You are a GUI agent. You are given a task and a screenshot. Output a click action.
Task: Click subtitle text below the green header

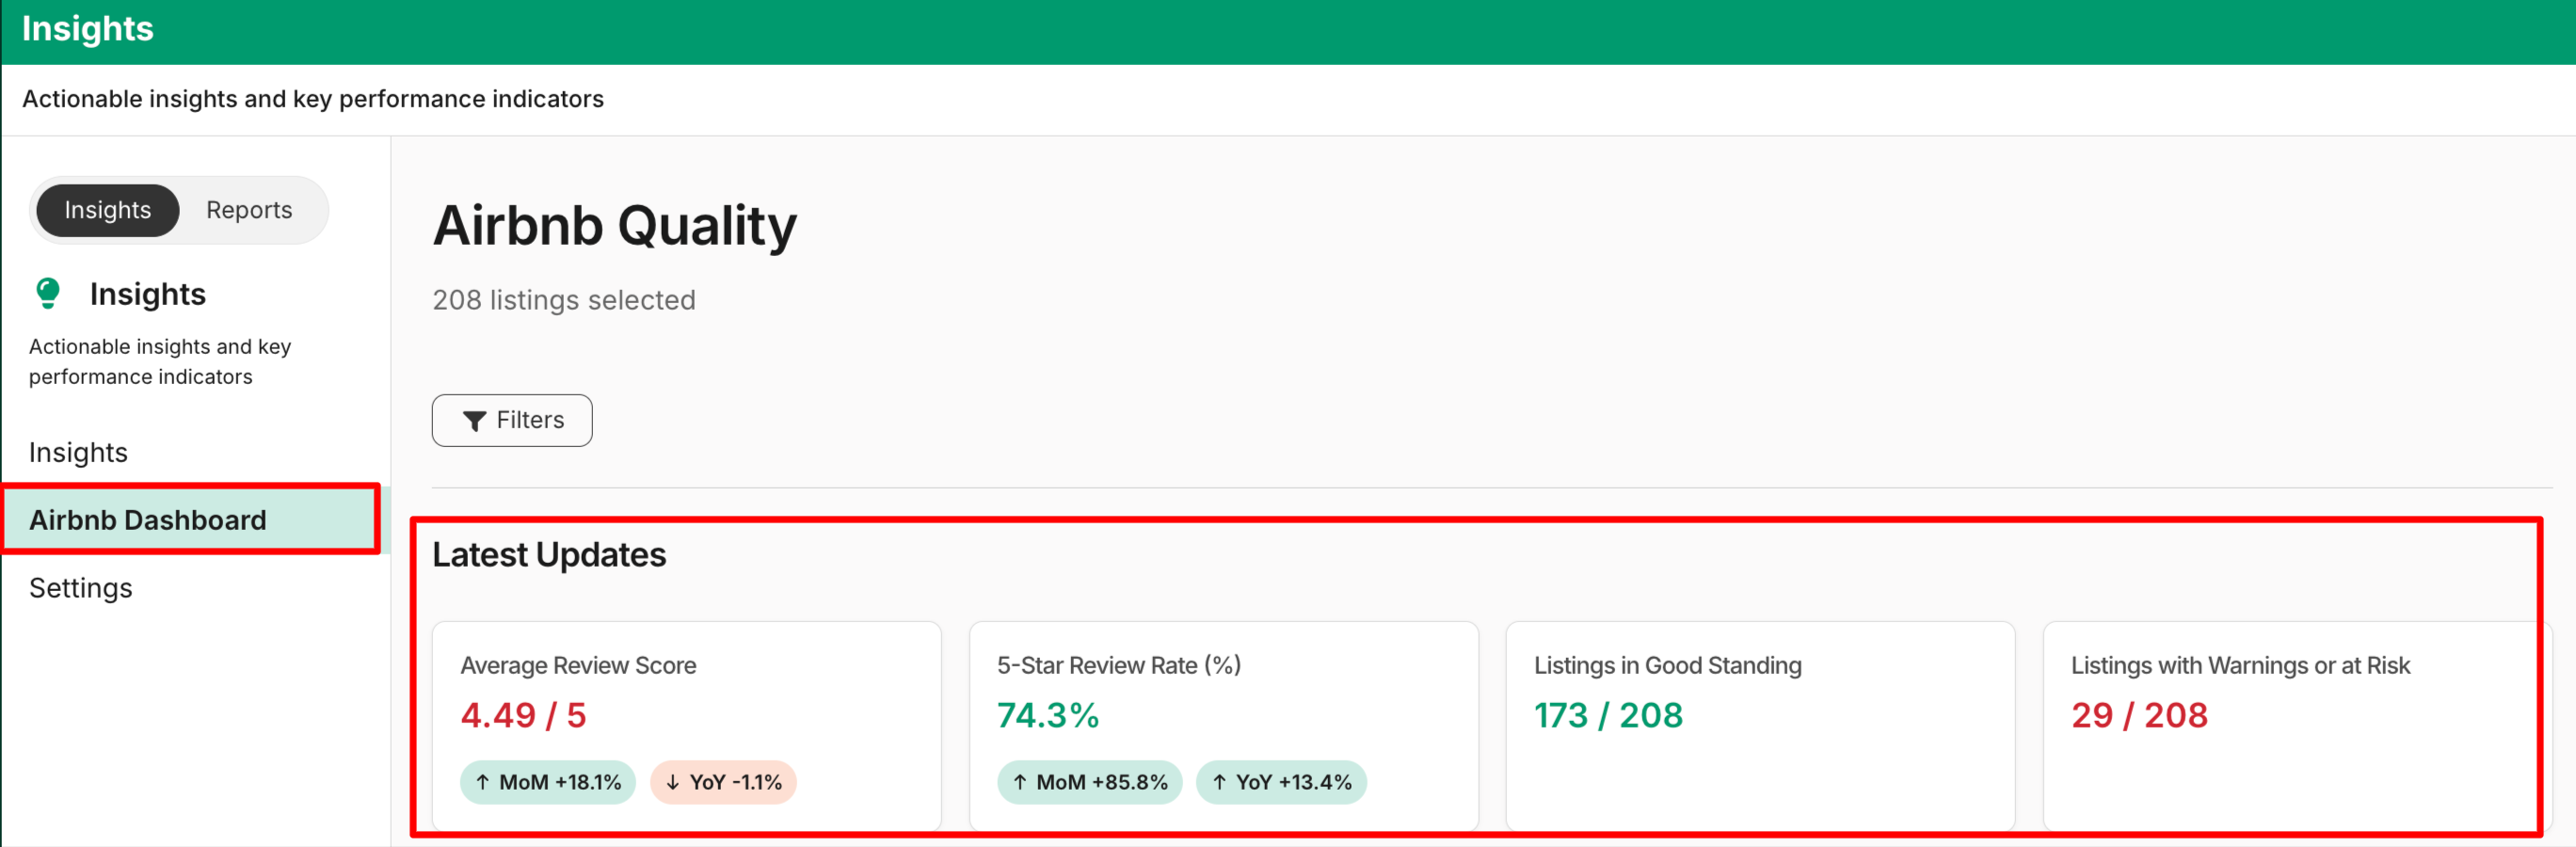(313, 99)
